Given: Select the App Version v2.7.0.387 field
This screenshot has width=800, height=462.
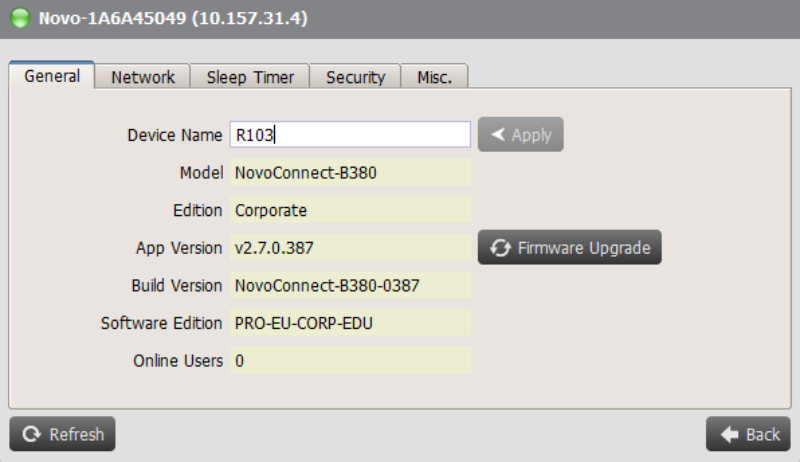Looking at the screenshot, I should click(x=350, y=248).
